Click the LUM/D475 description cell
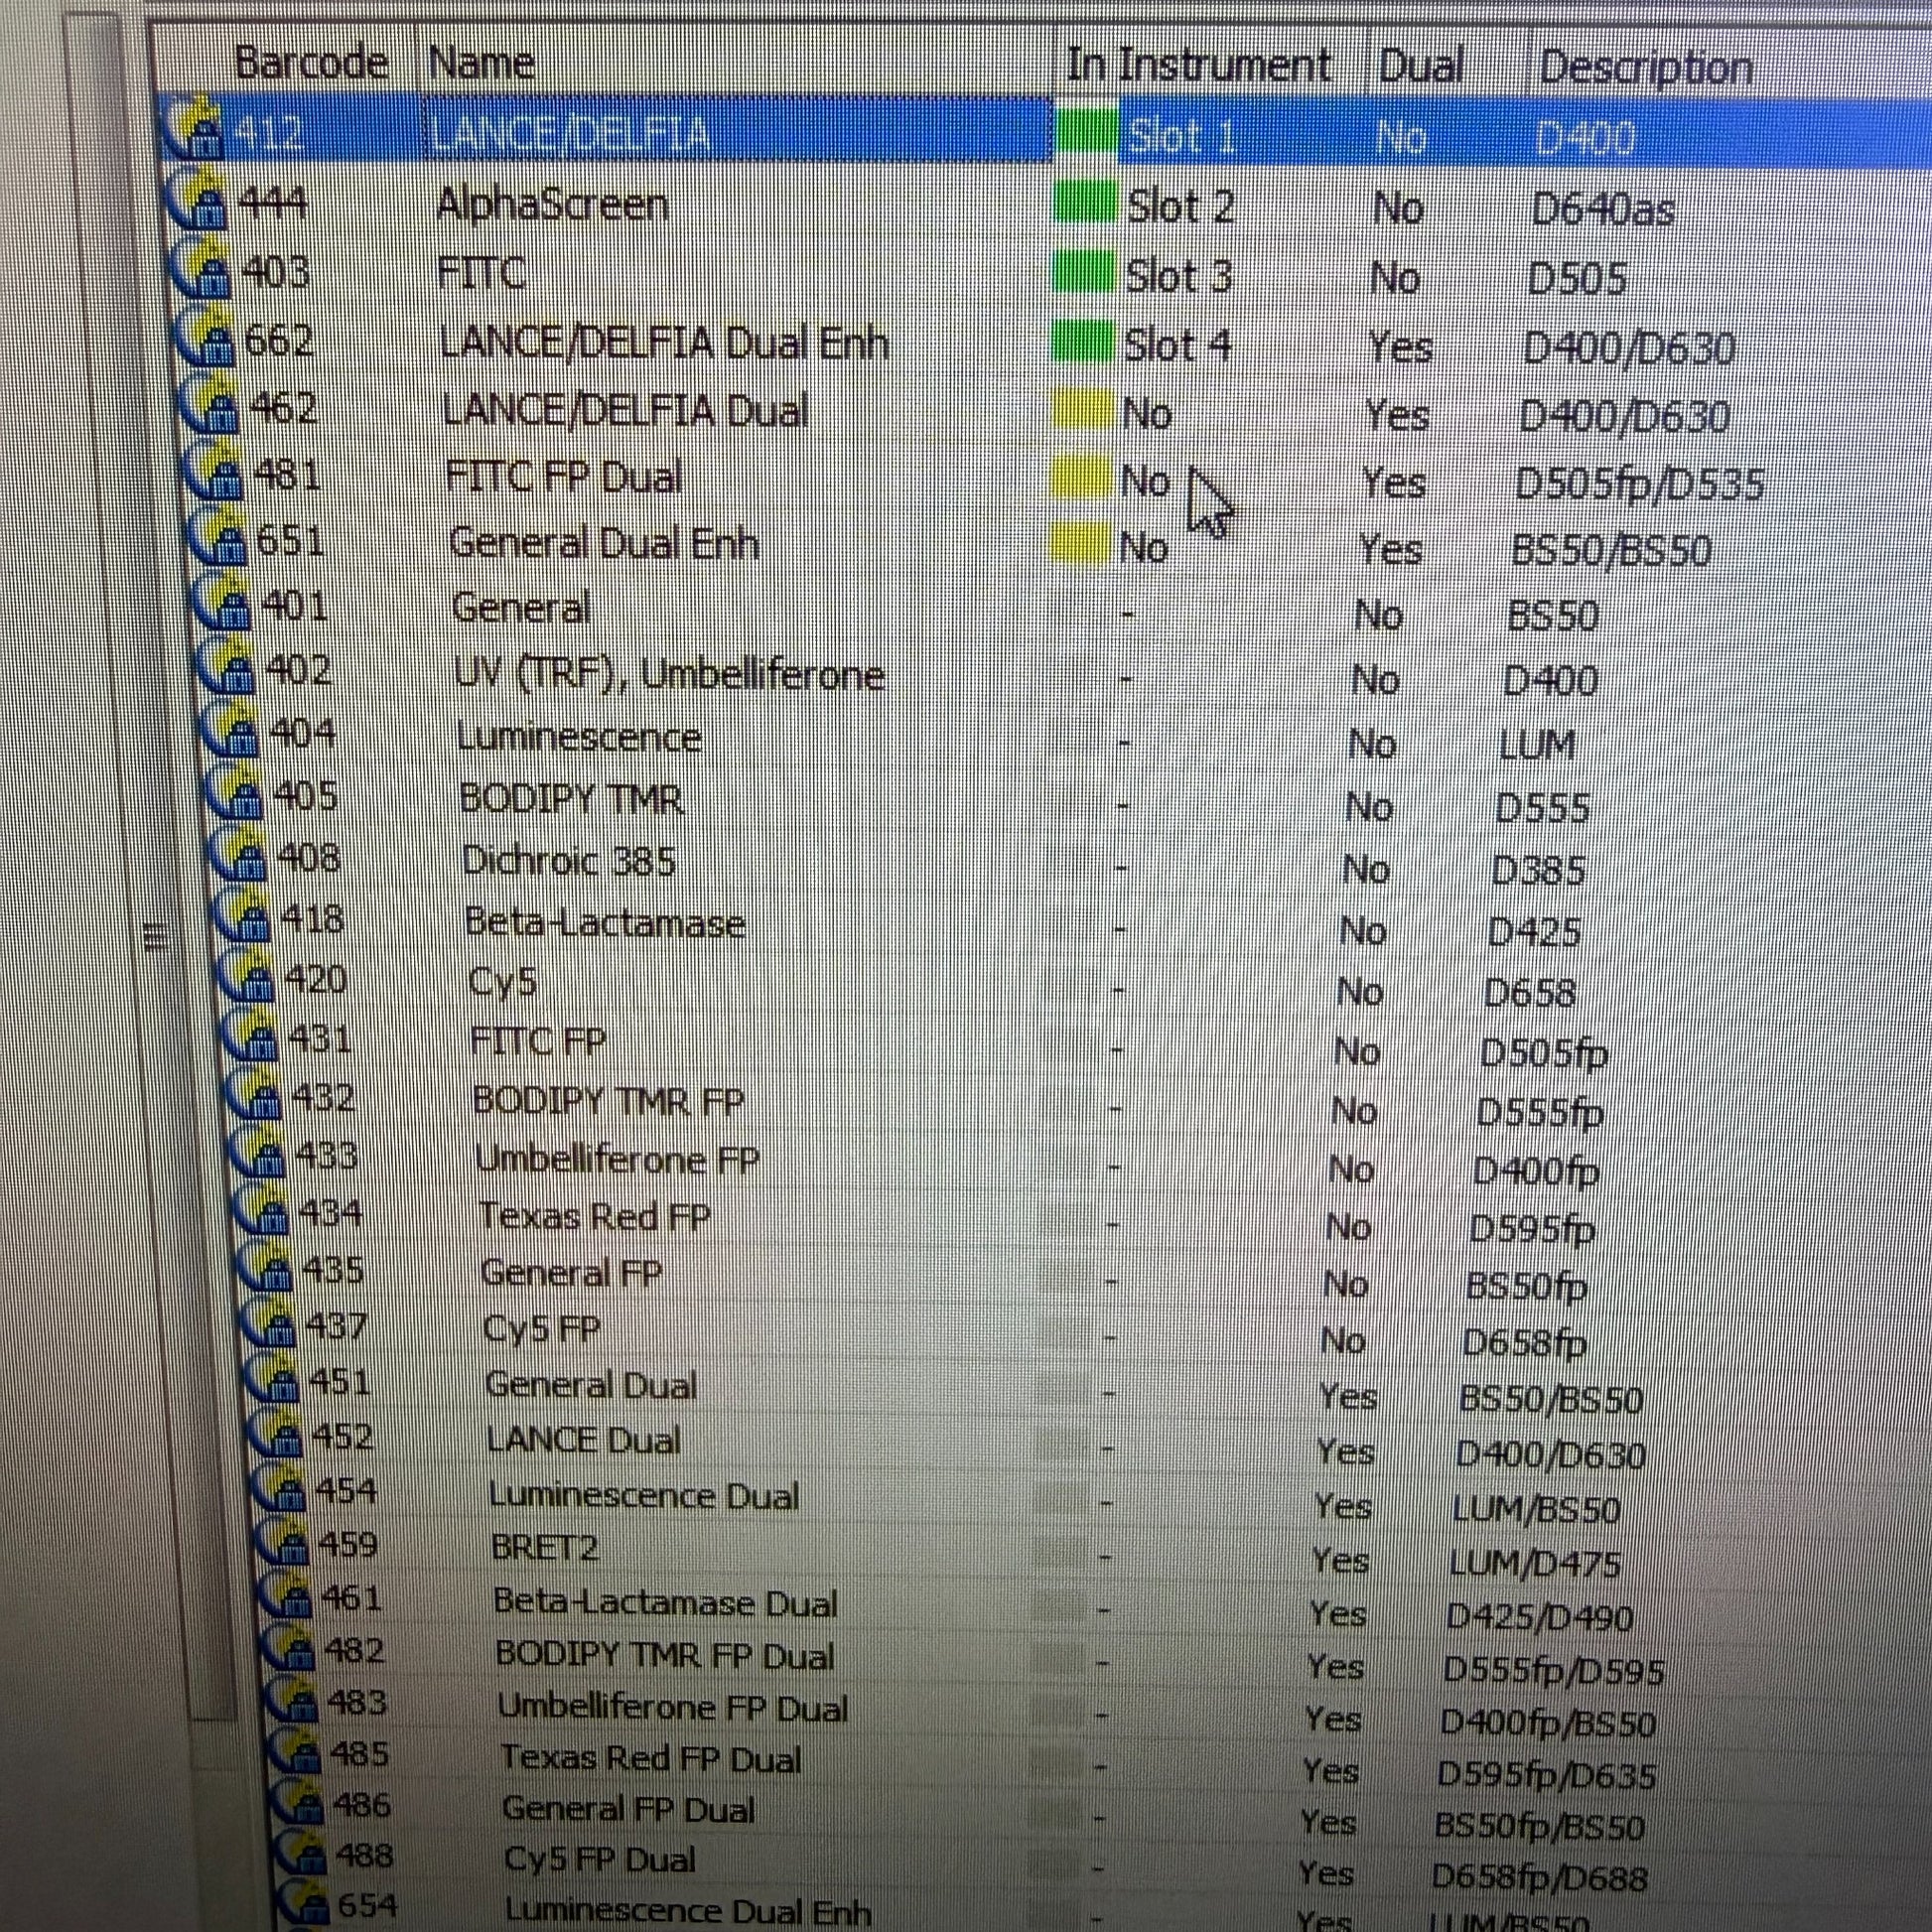 pos(1535,1563)
